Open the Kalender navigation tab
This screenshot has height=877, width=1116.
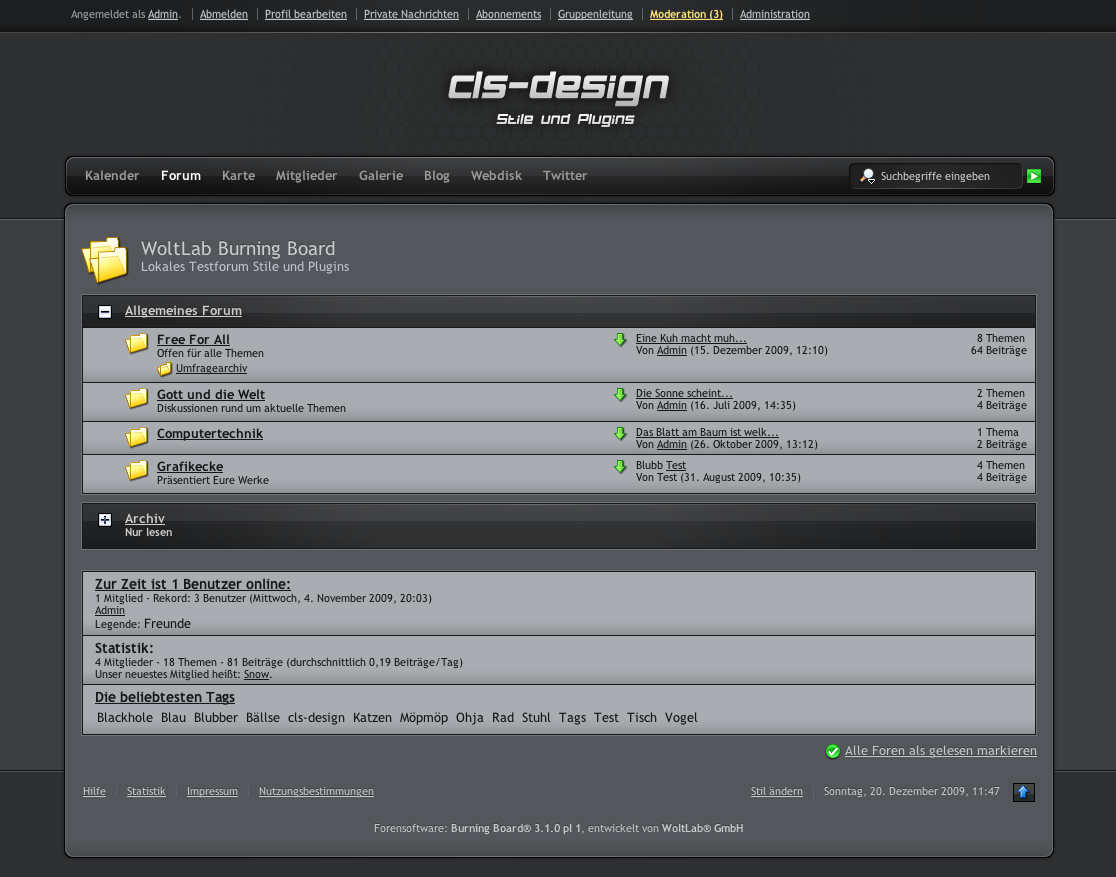pyautogui.click(x=112, y=176)
